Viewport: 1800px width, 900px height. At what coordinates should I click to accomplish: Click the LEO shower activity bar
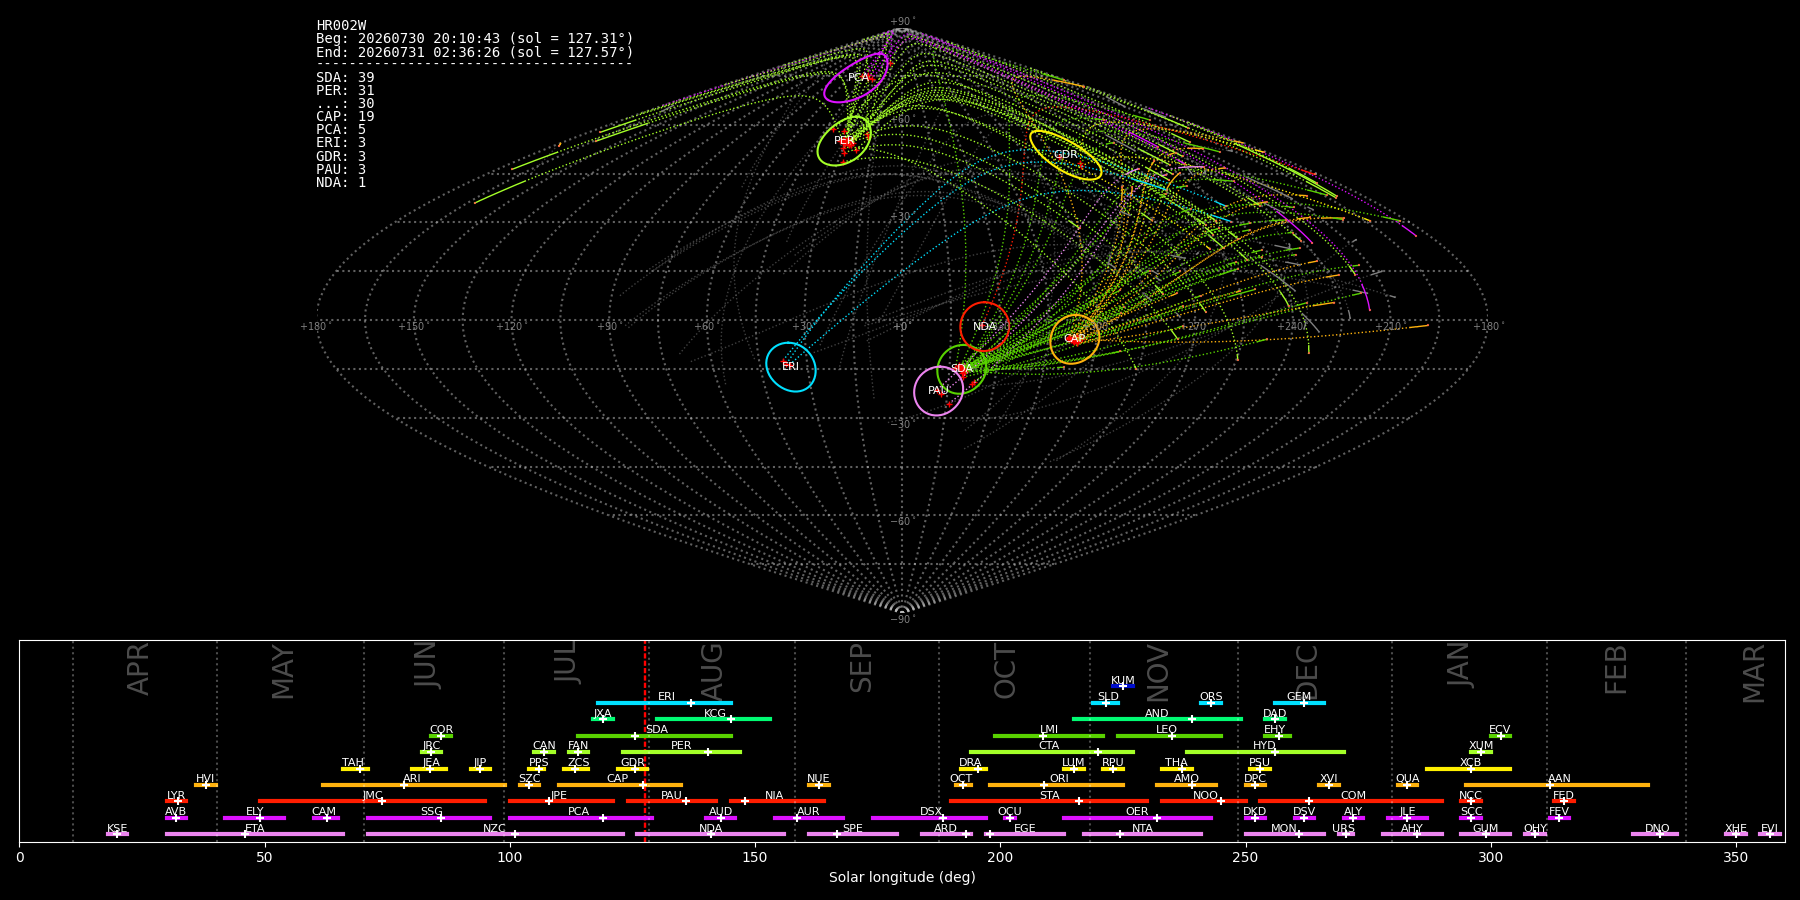[1169, 736]
